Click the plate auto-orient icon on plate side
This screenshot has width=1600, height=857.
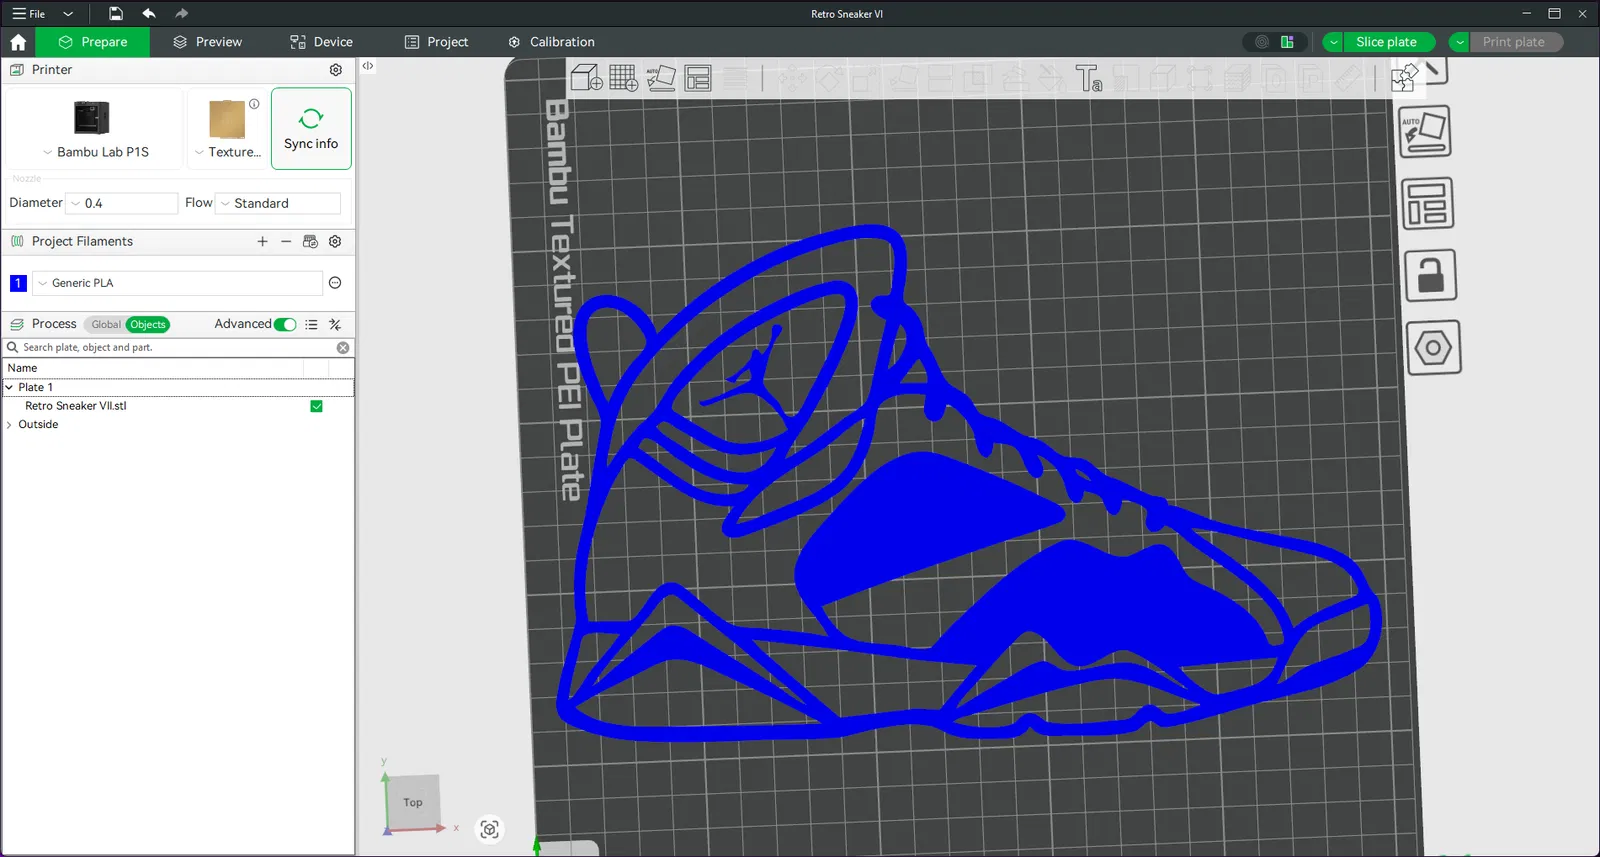(x=1424, y=132)
